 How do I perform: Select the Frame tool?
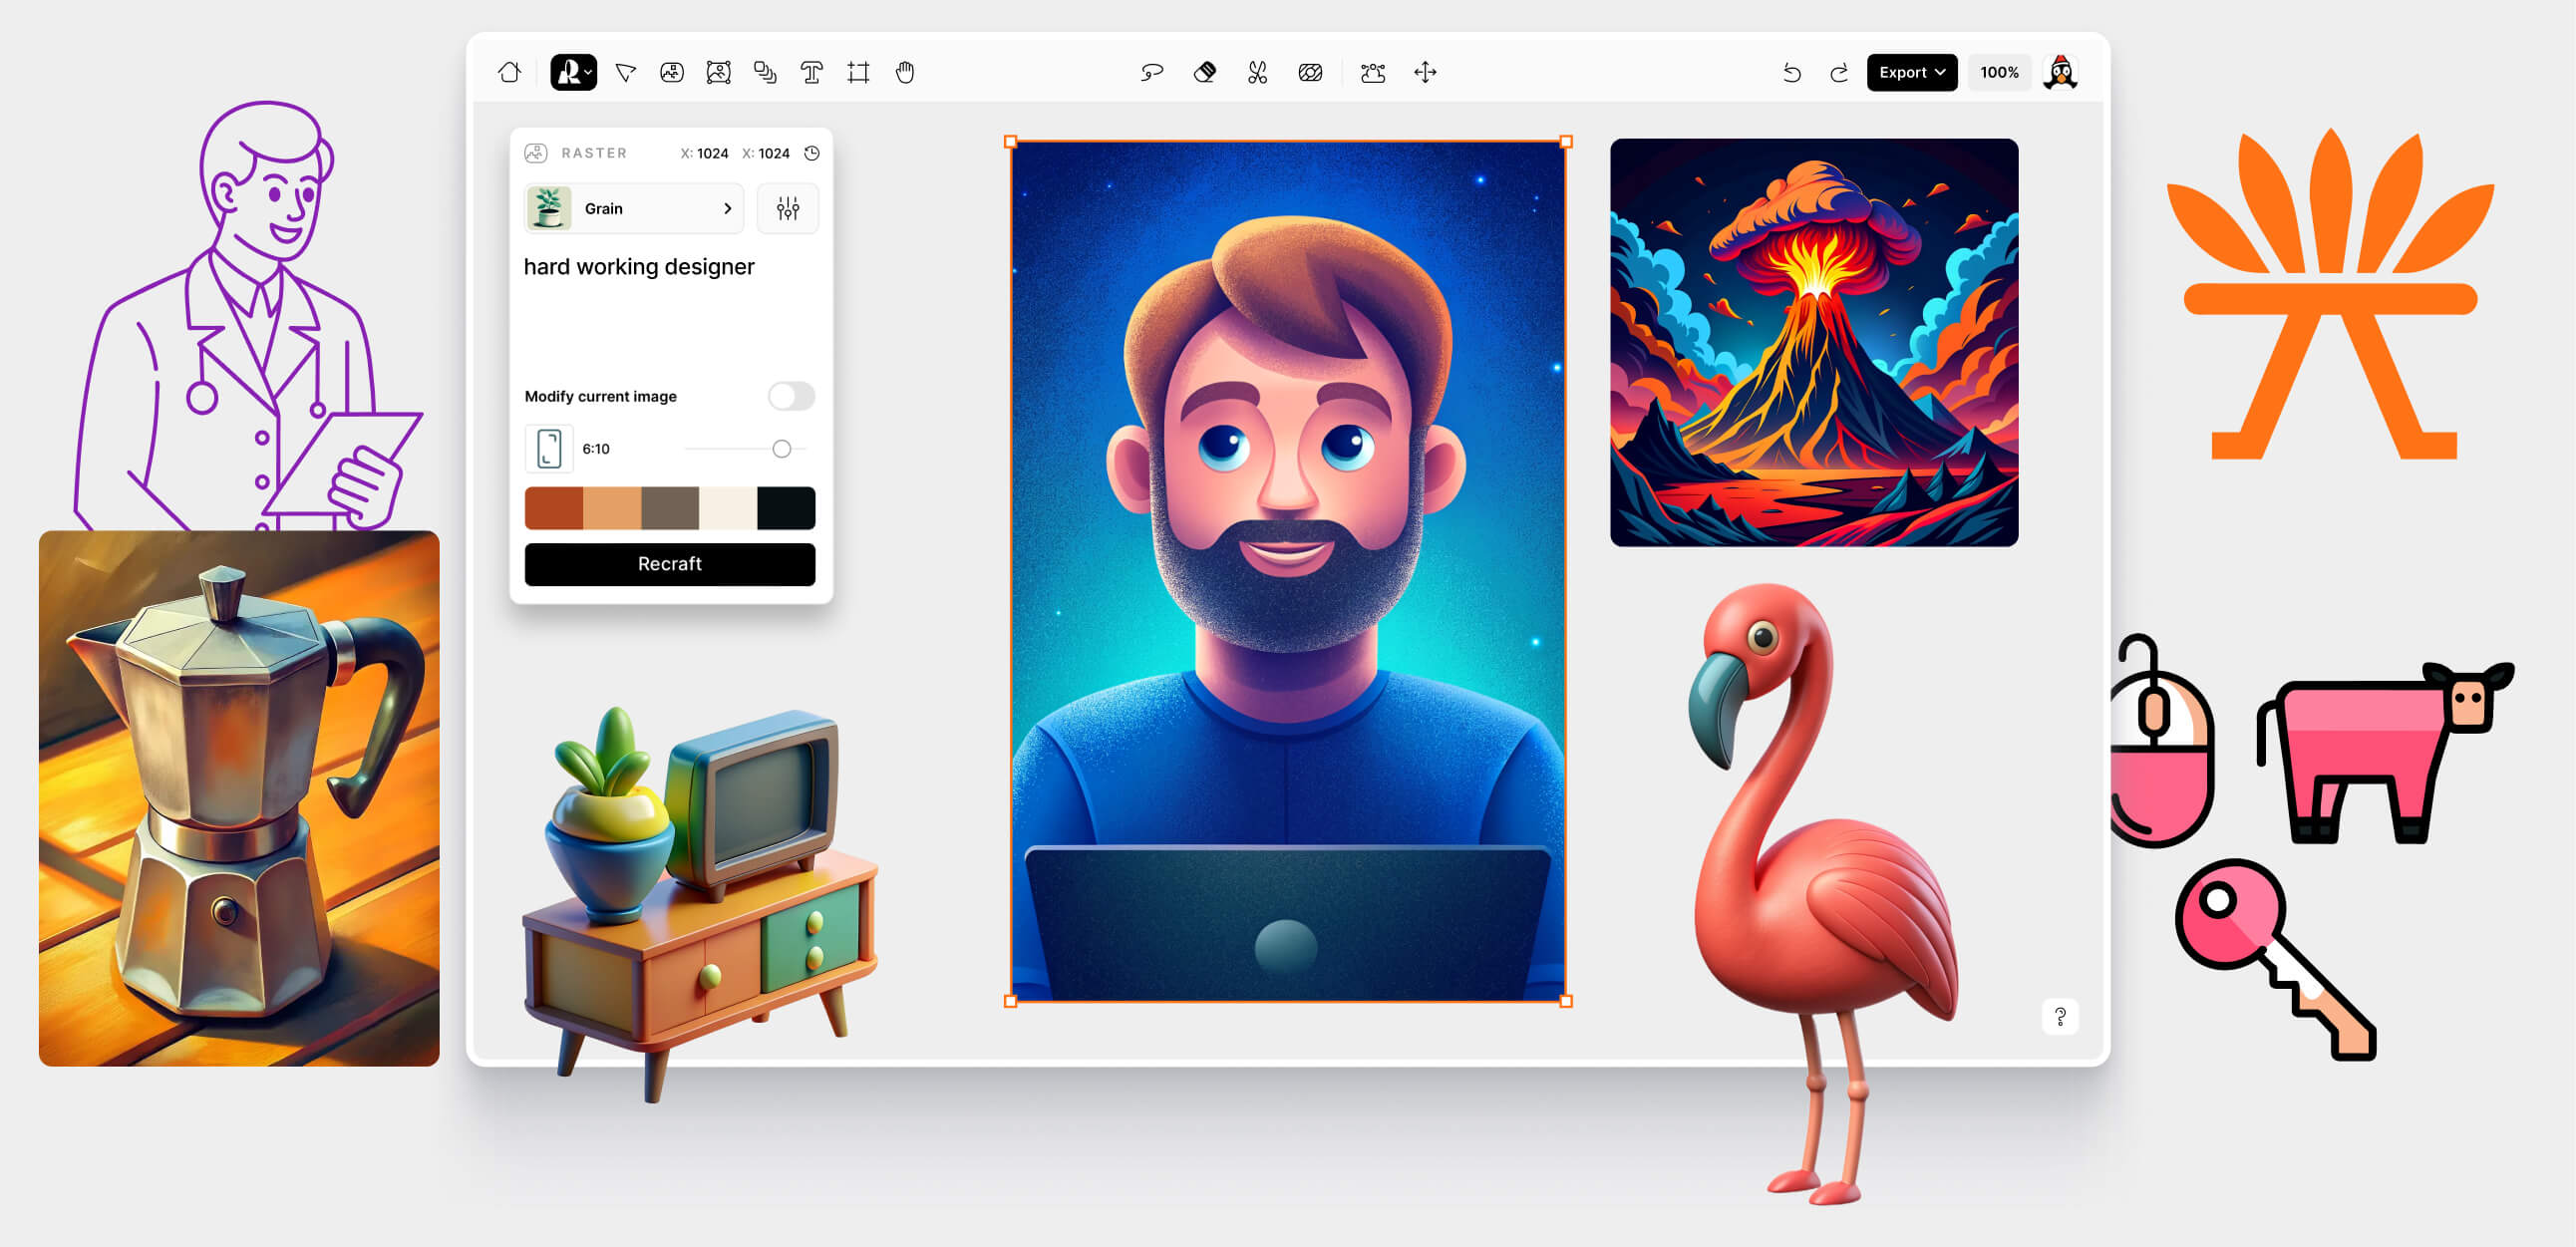857,72
